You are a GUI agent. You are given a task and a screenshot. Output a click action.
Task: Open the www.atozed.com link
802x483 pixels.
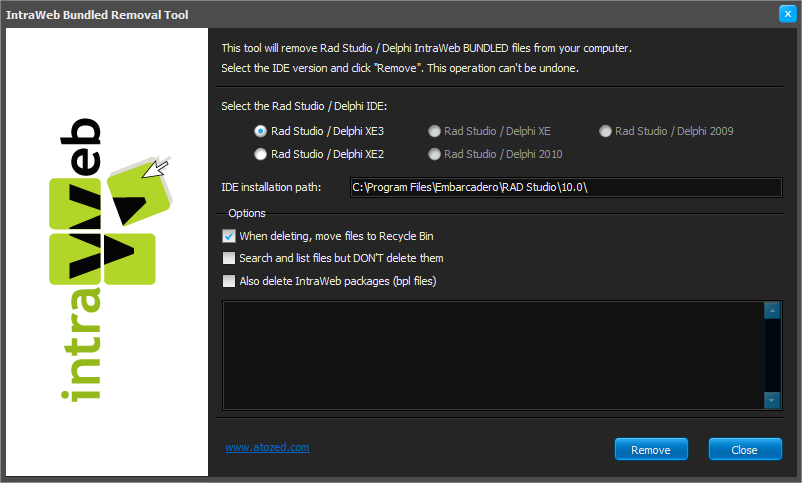[267, 448]
